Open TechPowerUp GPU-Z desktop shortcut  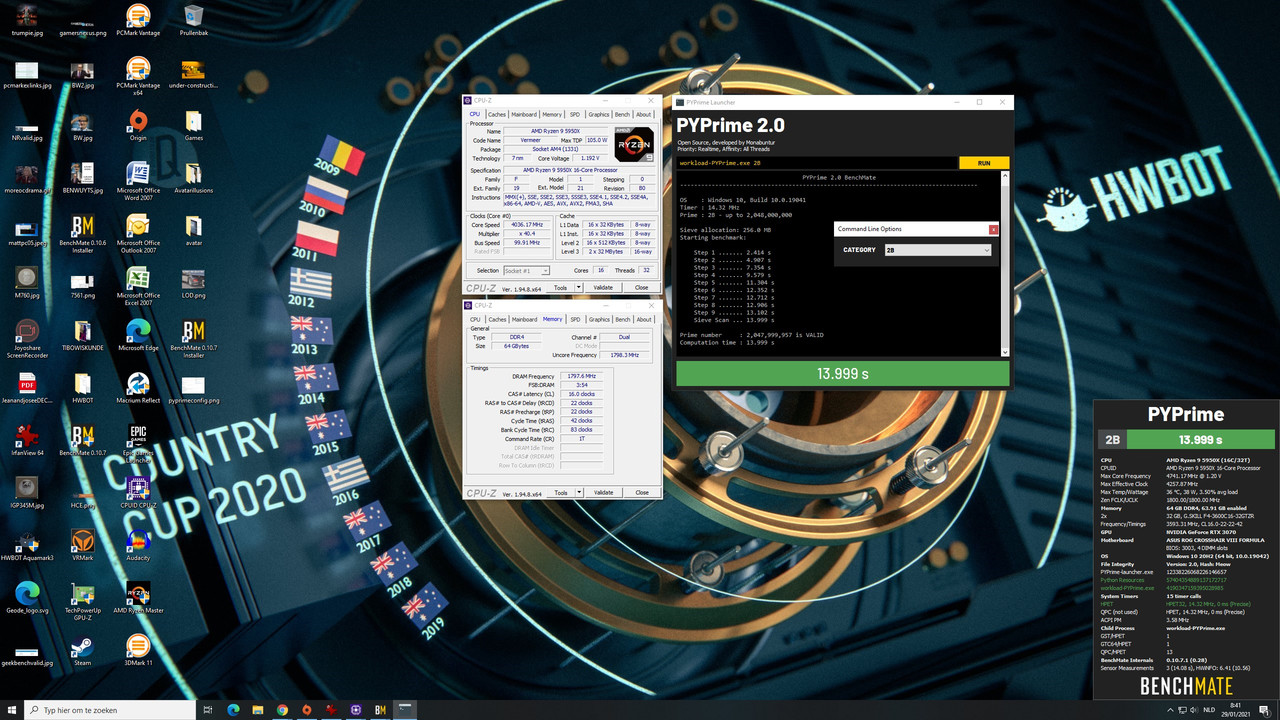click(x=82, y=600)
